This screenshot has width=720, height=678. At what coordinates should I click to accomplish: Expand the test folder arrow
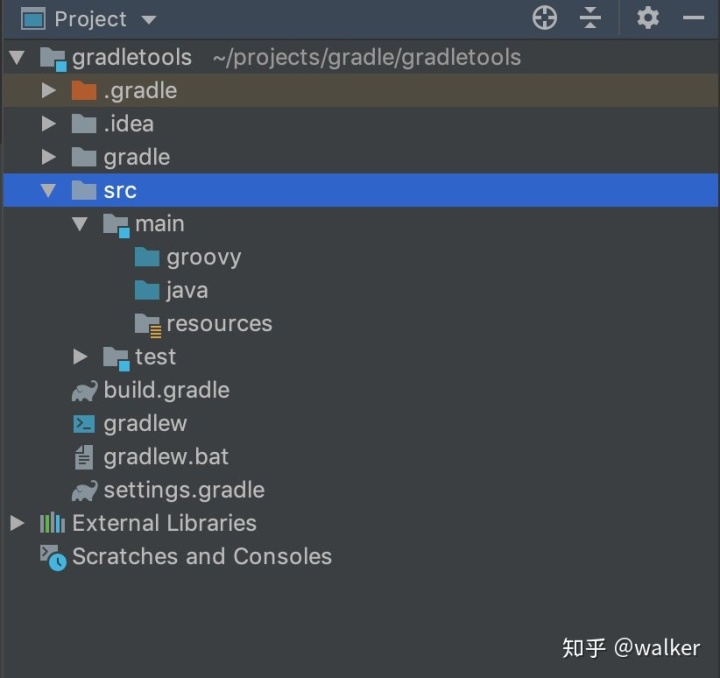tap(80, 357)
